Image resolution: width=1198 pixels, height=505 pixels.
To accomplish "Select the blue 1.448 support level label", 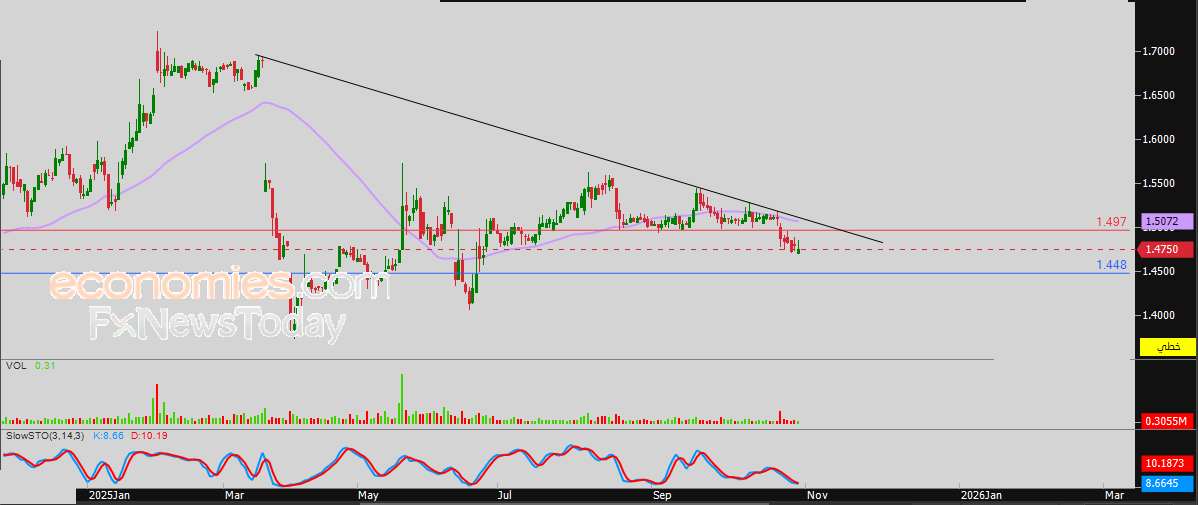I will click(1111, 265).
